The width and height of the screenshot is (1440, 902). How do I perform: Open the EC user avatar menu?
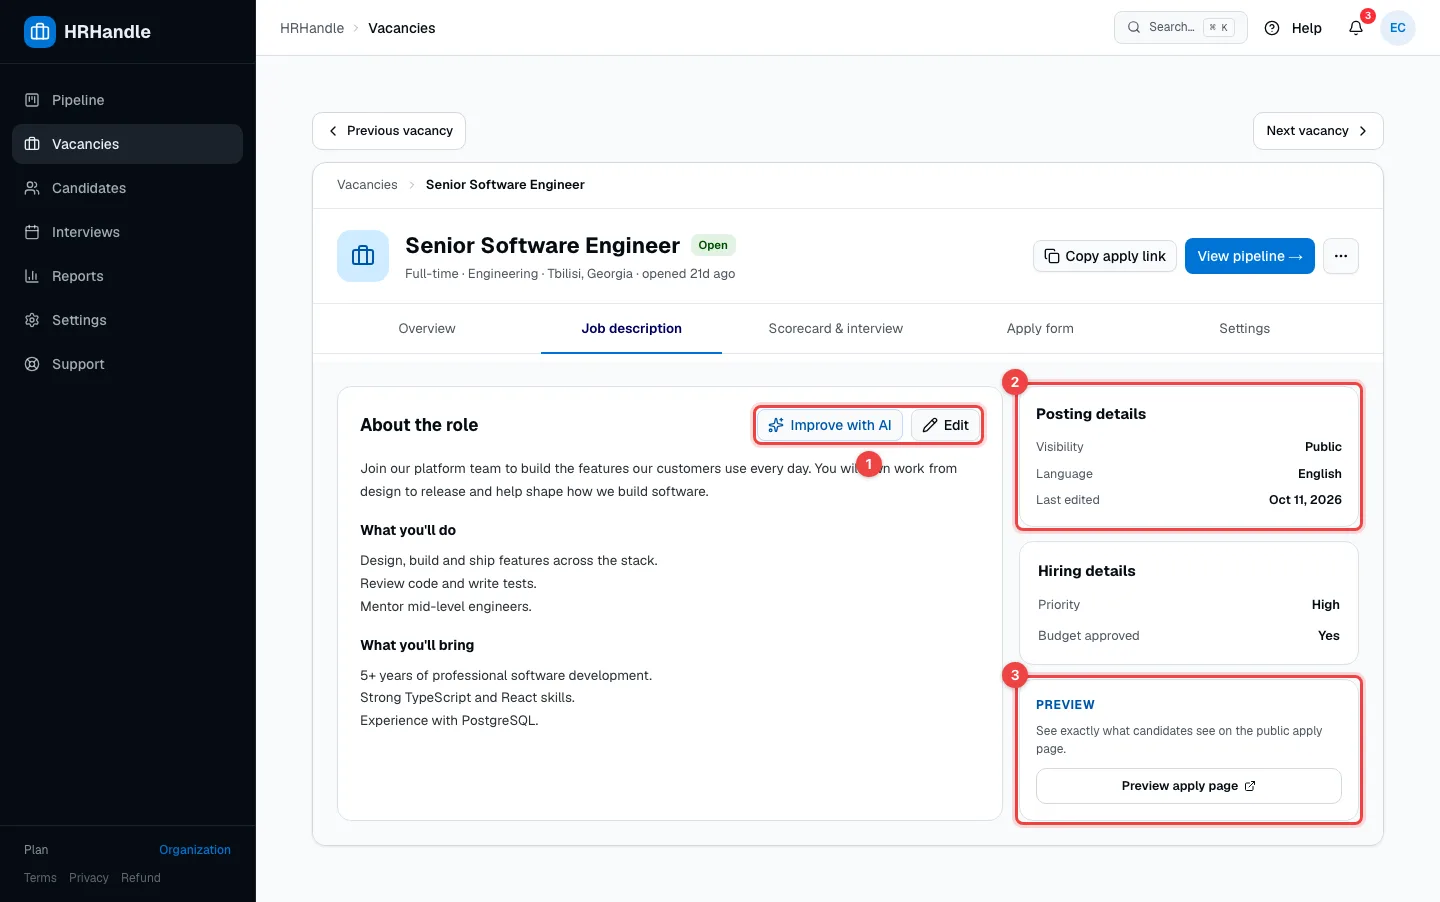point(1398,28)
